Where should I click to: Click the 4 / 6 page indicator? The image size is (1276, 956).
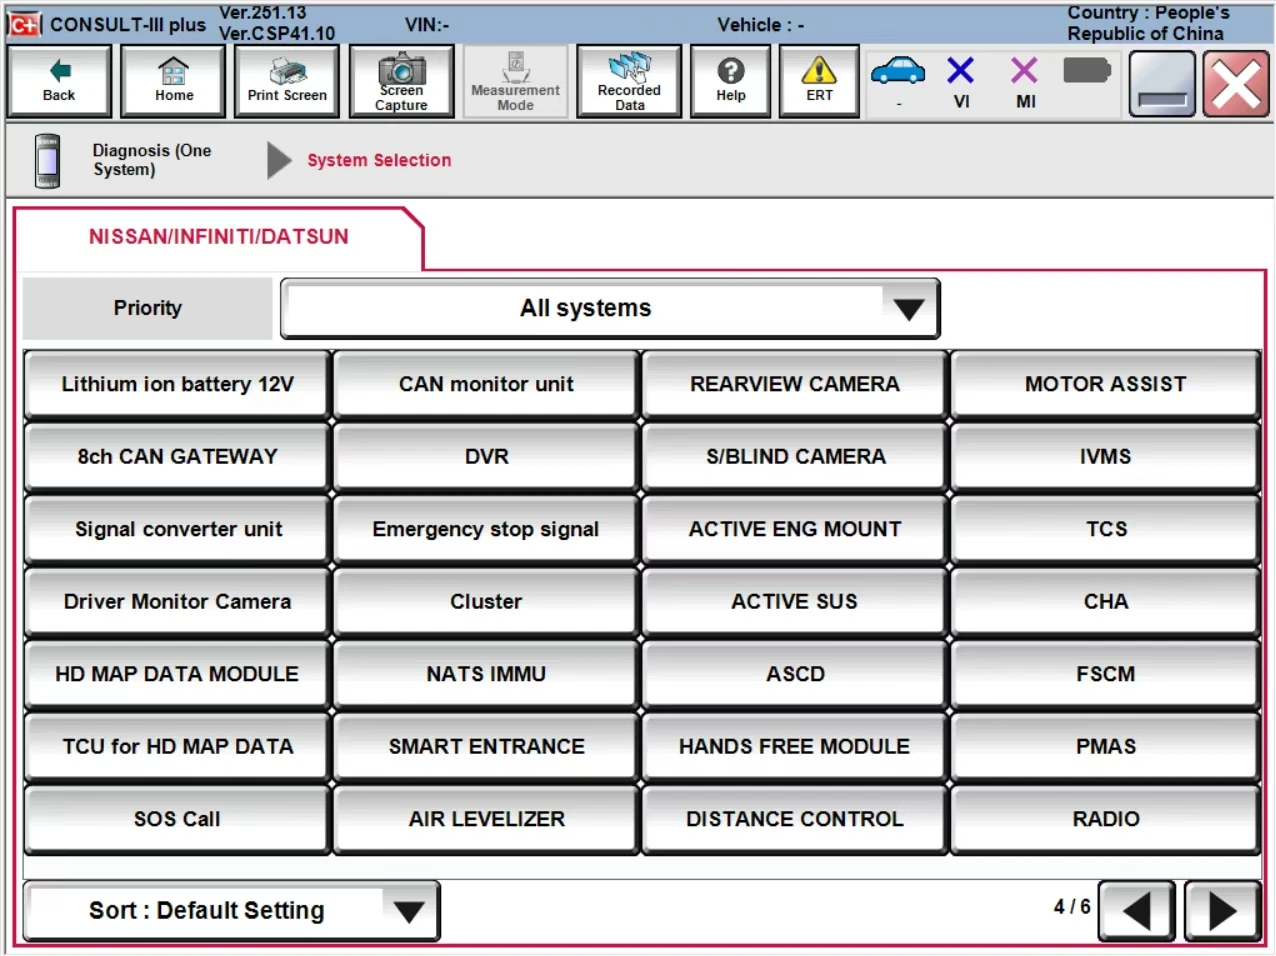(x=1071, y=906)
